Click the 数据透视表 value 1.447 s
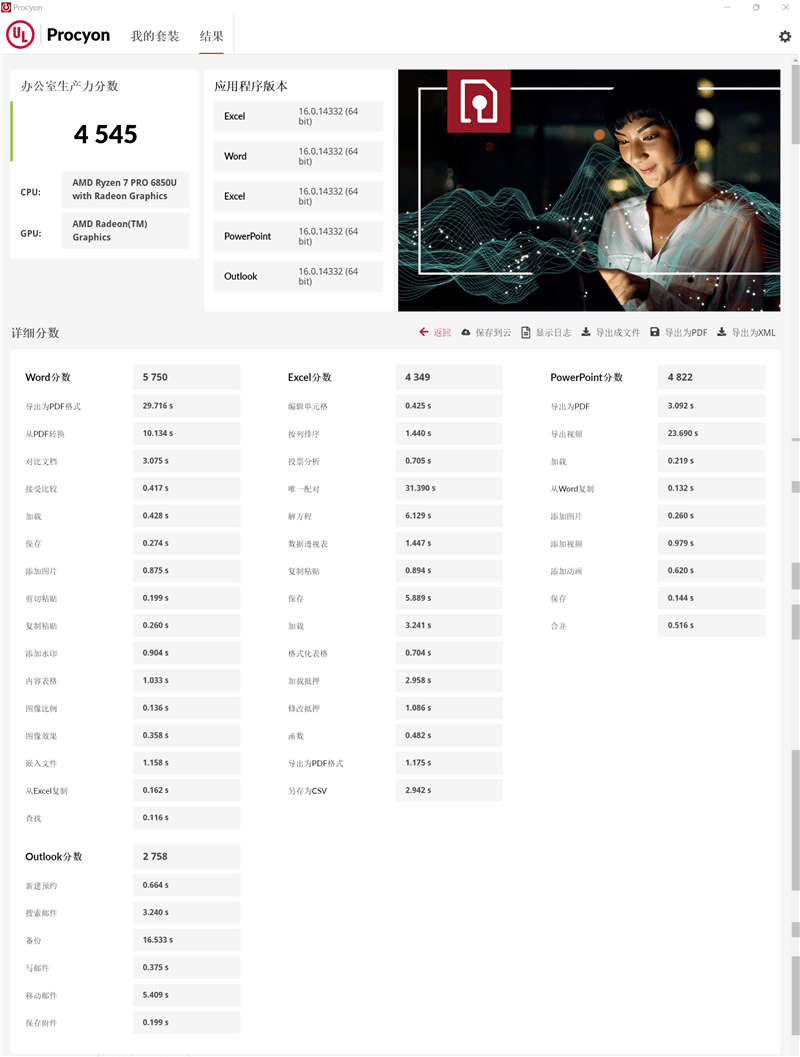Screen dimensions: 800x1057 pyautogui.click(x=449, y=543)
